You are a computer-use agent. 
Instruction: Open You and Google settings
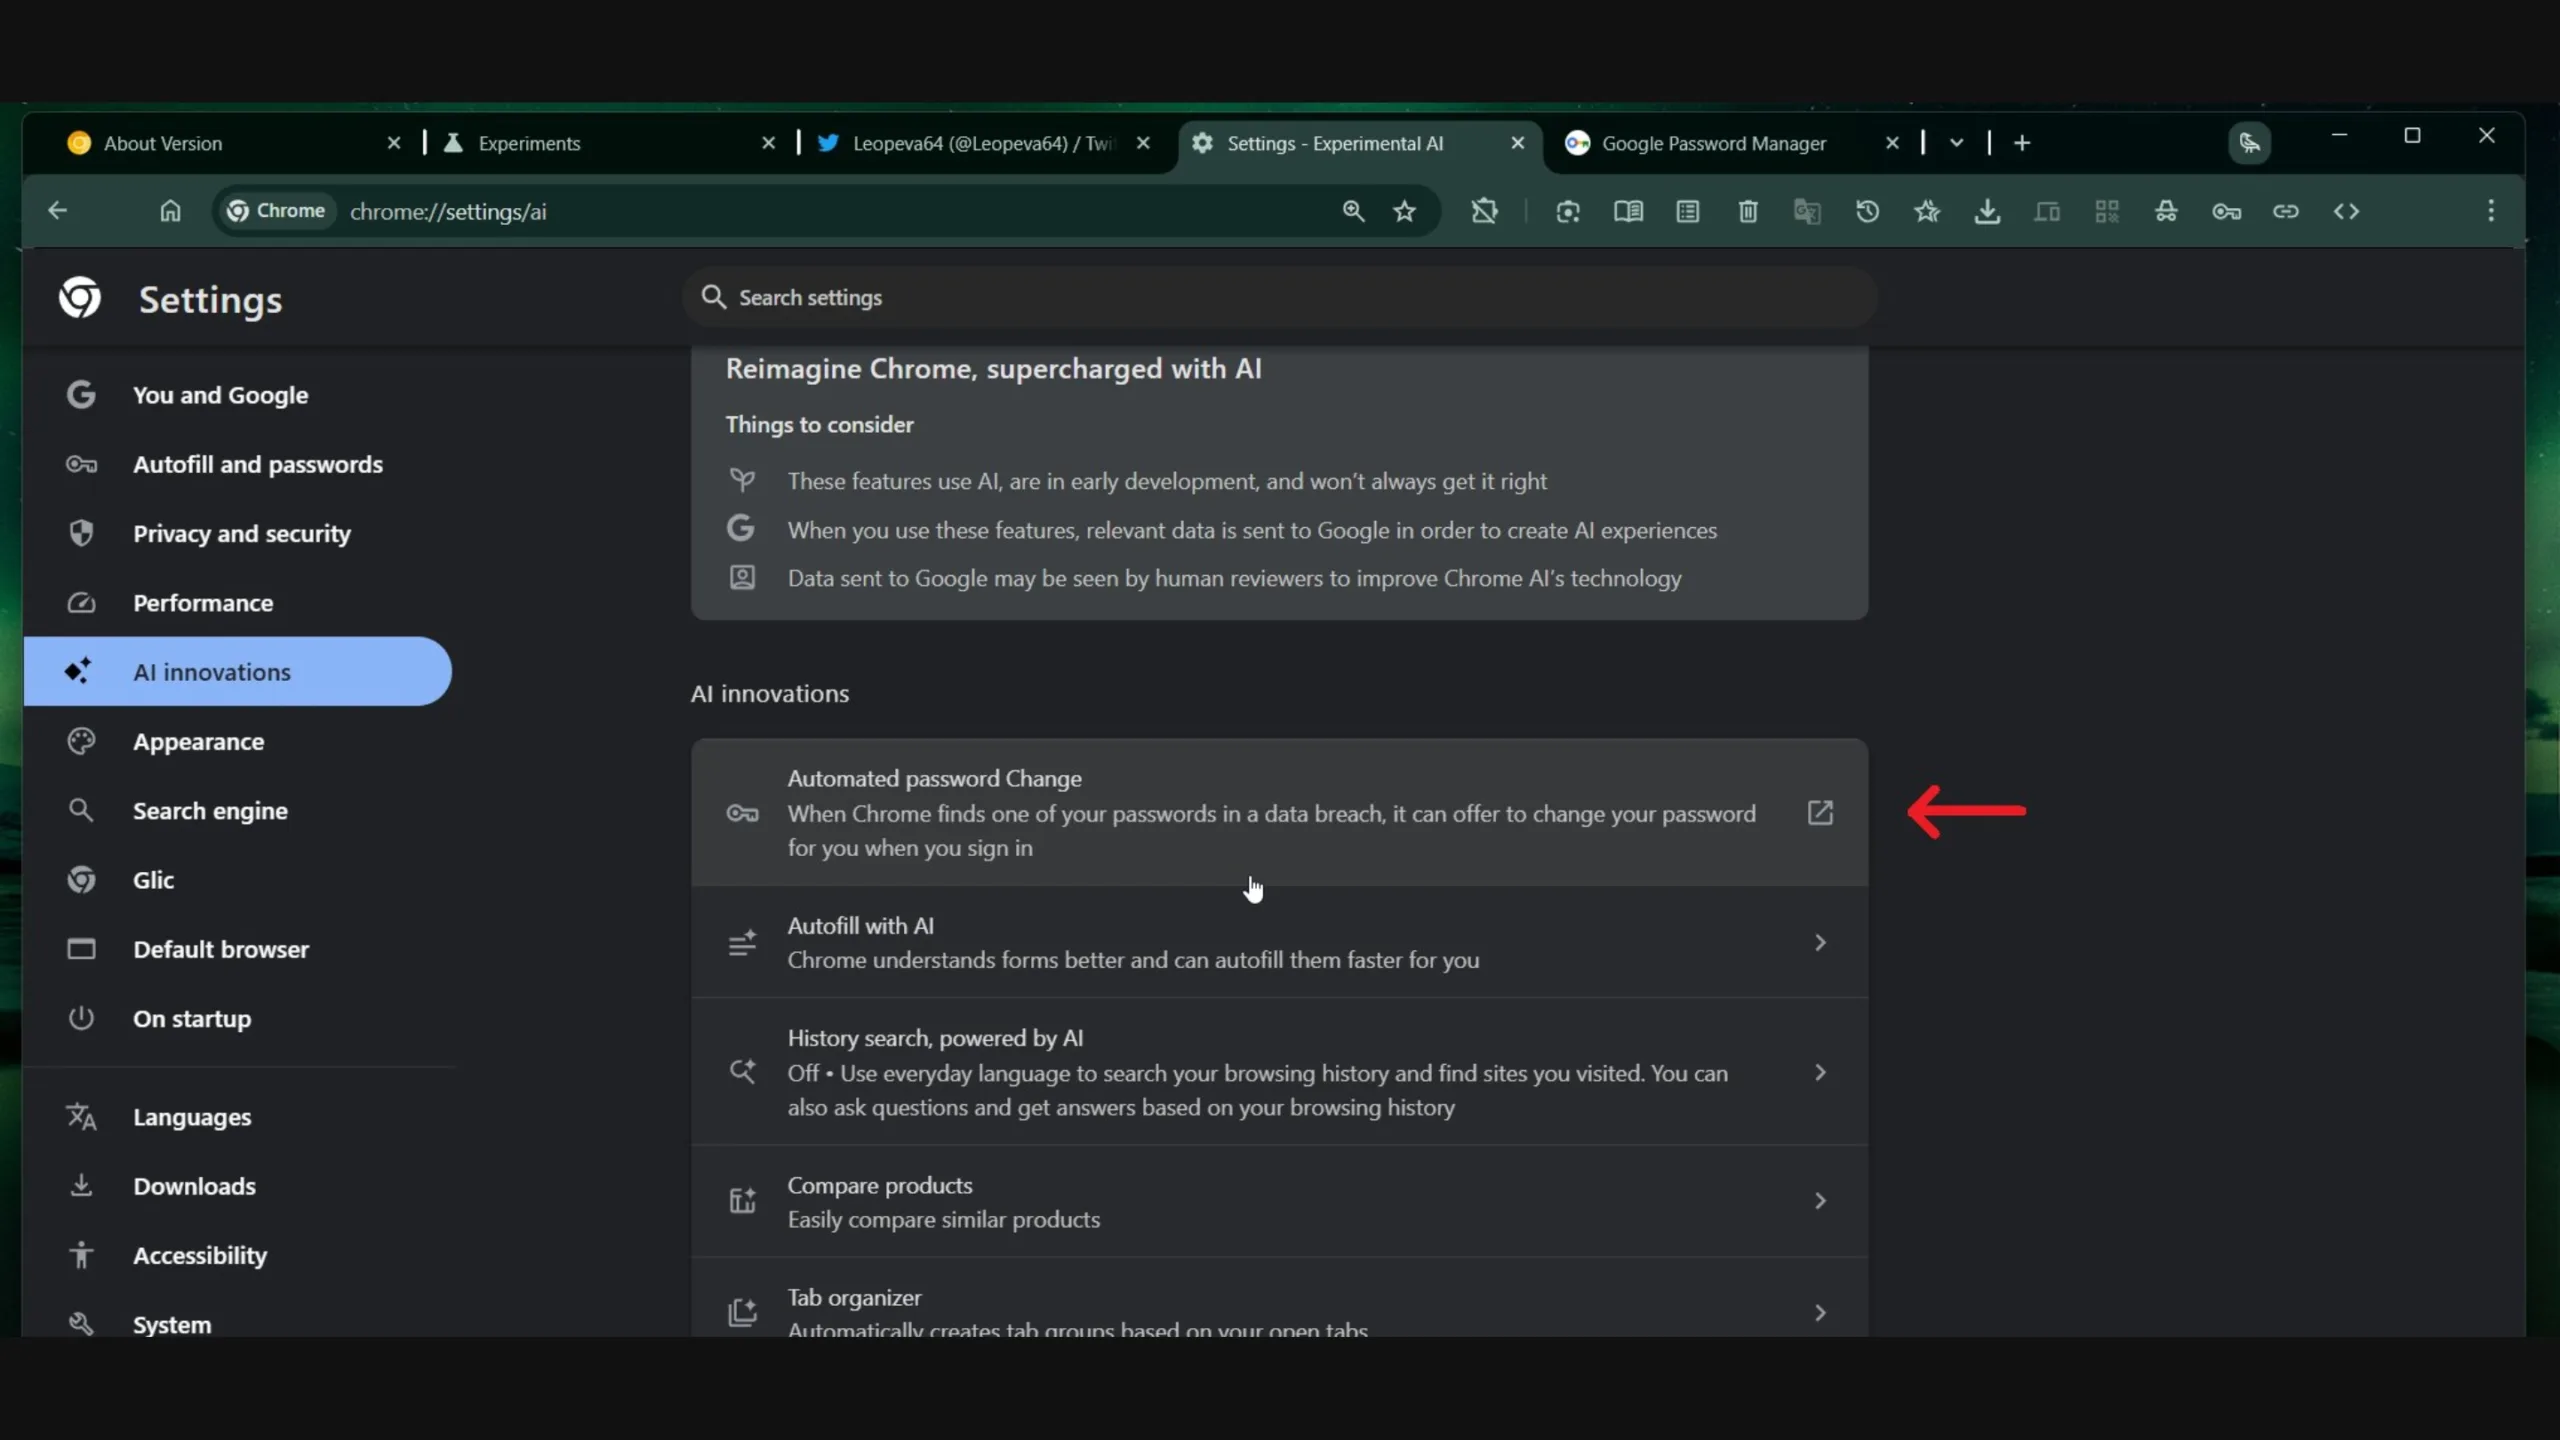click(238, 395)
